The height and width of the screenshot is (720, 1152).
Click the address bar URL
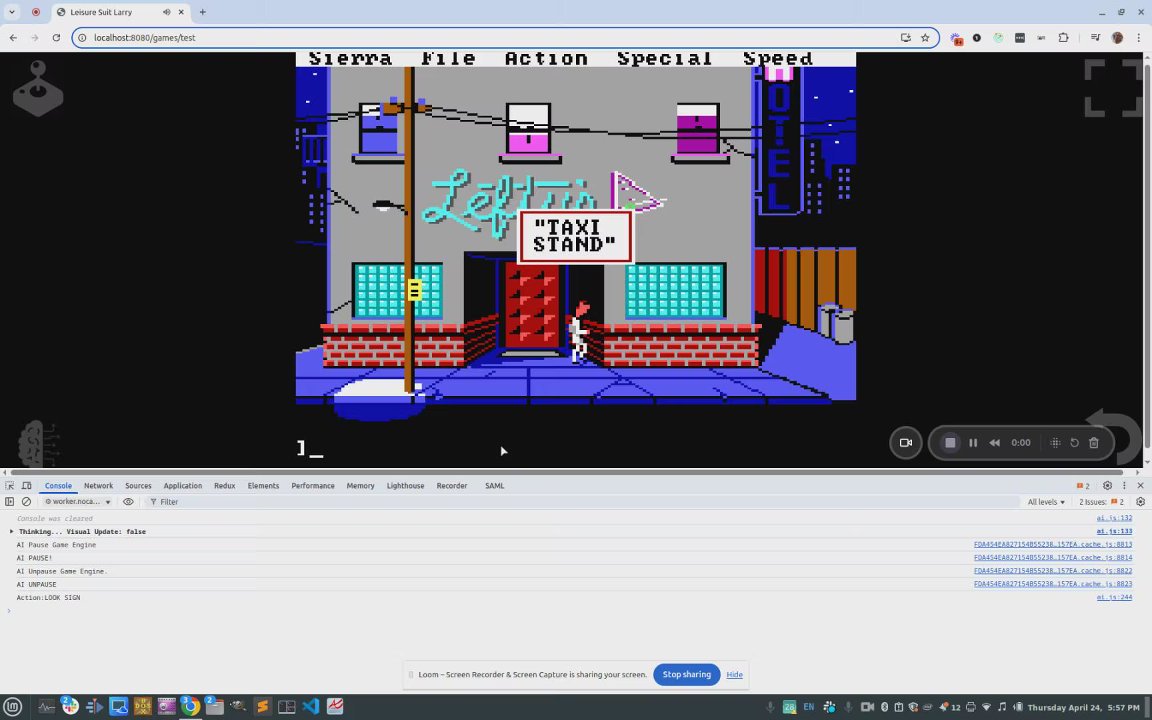coord(144,37)
